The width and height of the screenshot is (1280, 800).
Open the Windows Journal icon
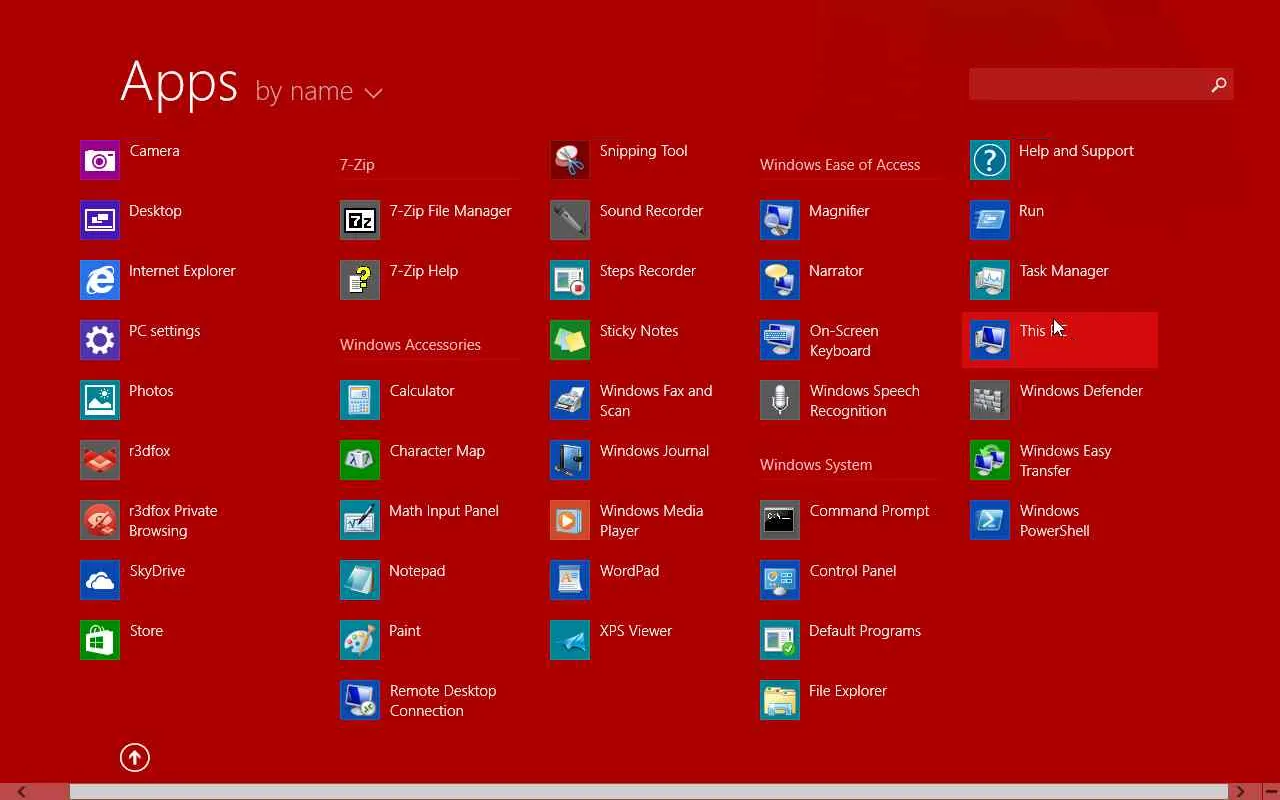[570, 460]
